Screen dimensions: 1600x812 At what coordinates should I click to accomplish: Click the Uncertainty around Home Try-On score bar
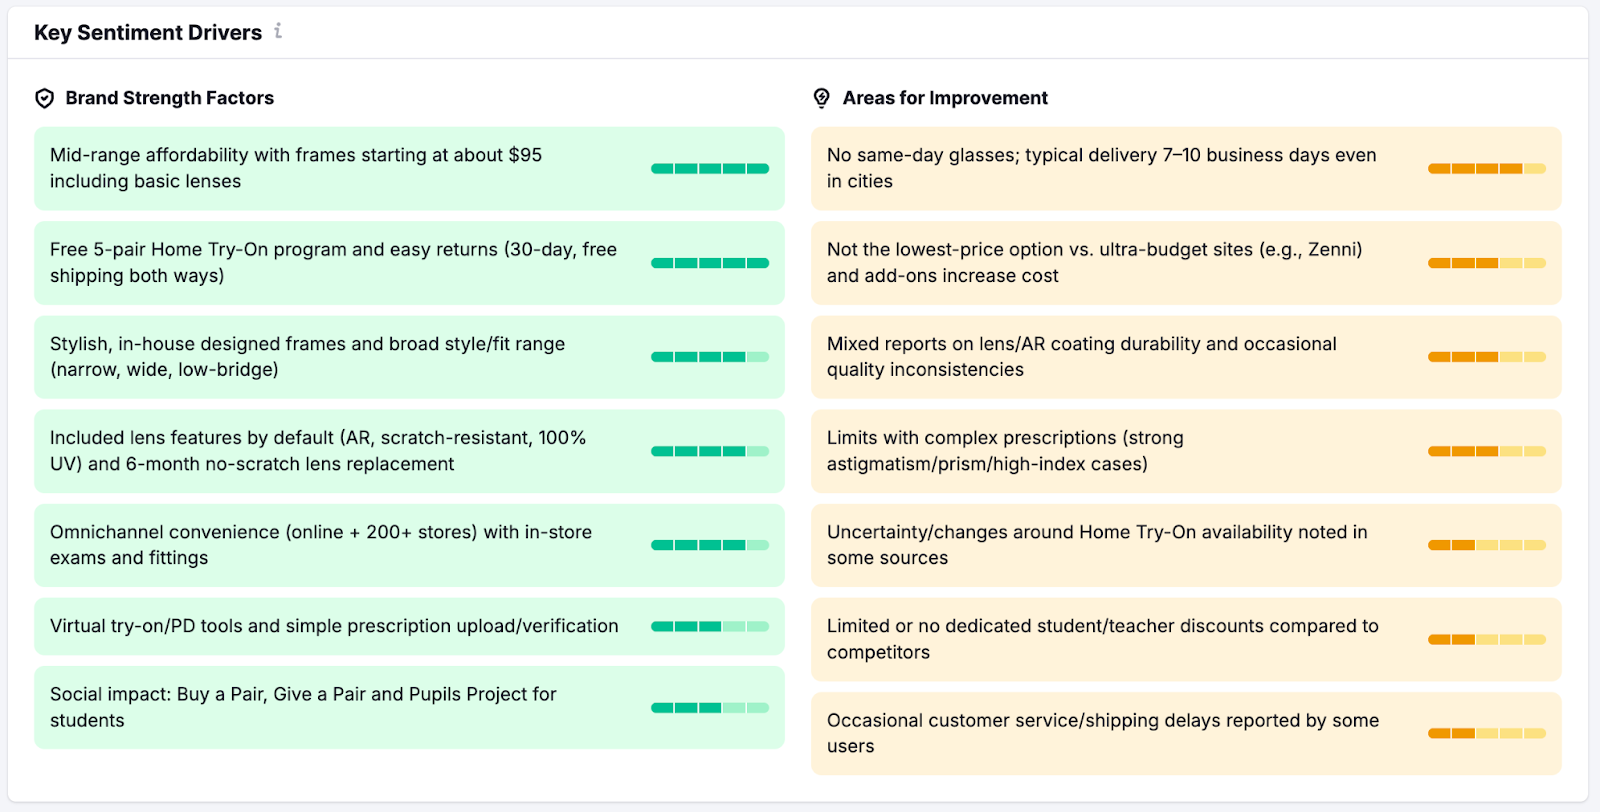1486,545
